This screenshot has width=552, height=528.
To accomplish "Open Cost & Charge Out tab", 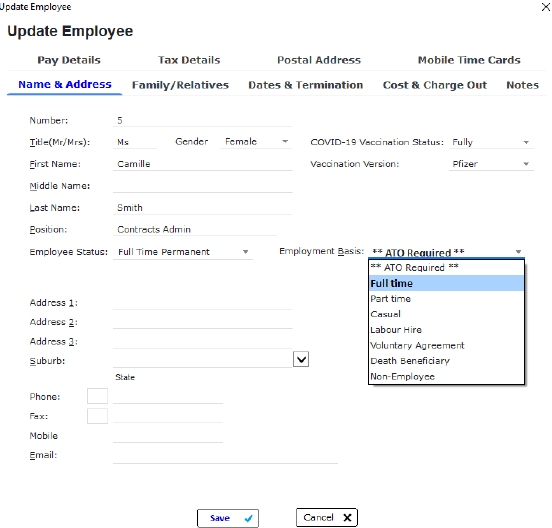I will point(435,85).
